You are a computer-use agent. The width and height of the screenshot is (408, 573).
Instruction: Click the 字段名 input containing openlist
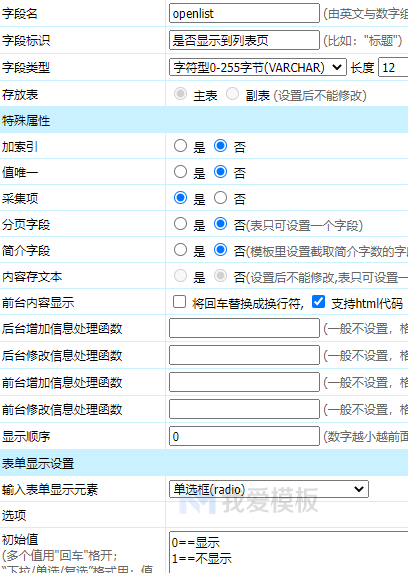244,14
